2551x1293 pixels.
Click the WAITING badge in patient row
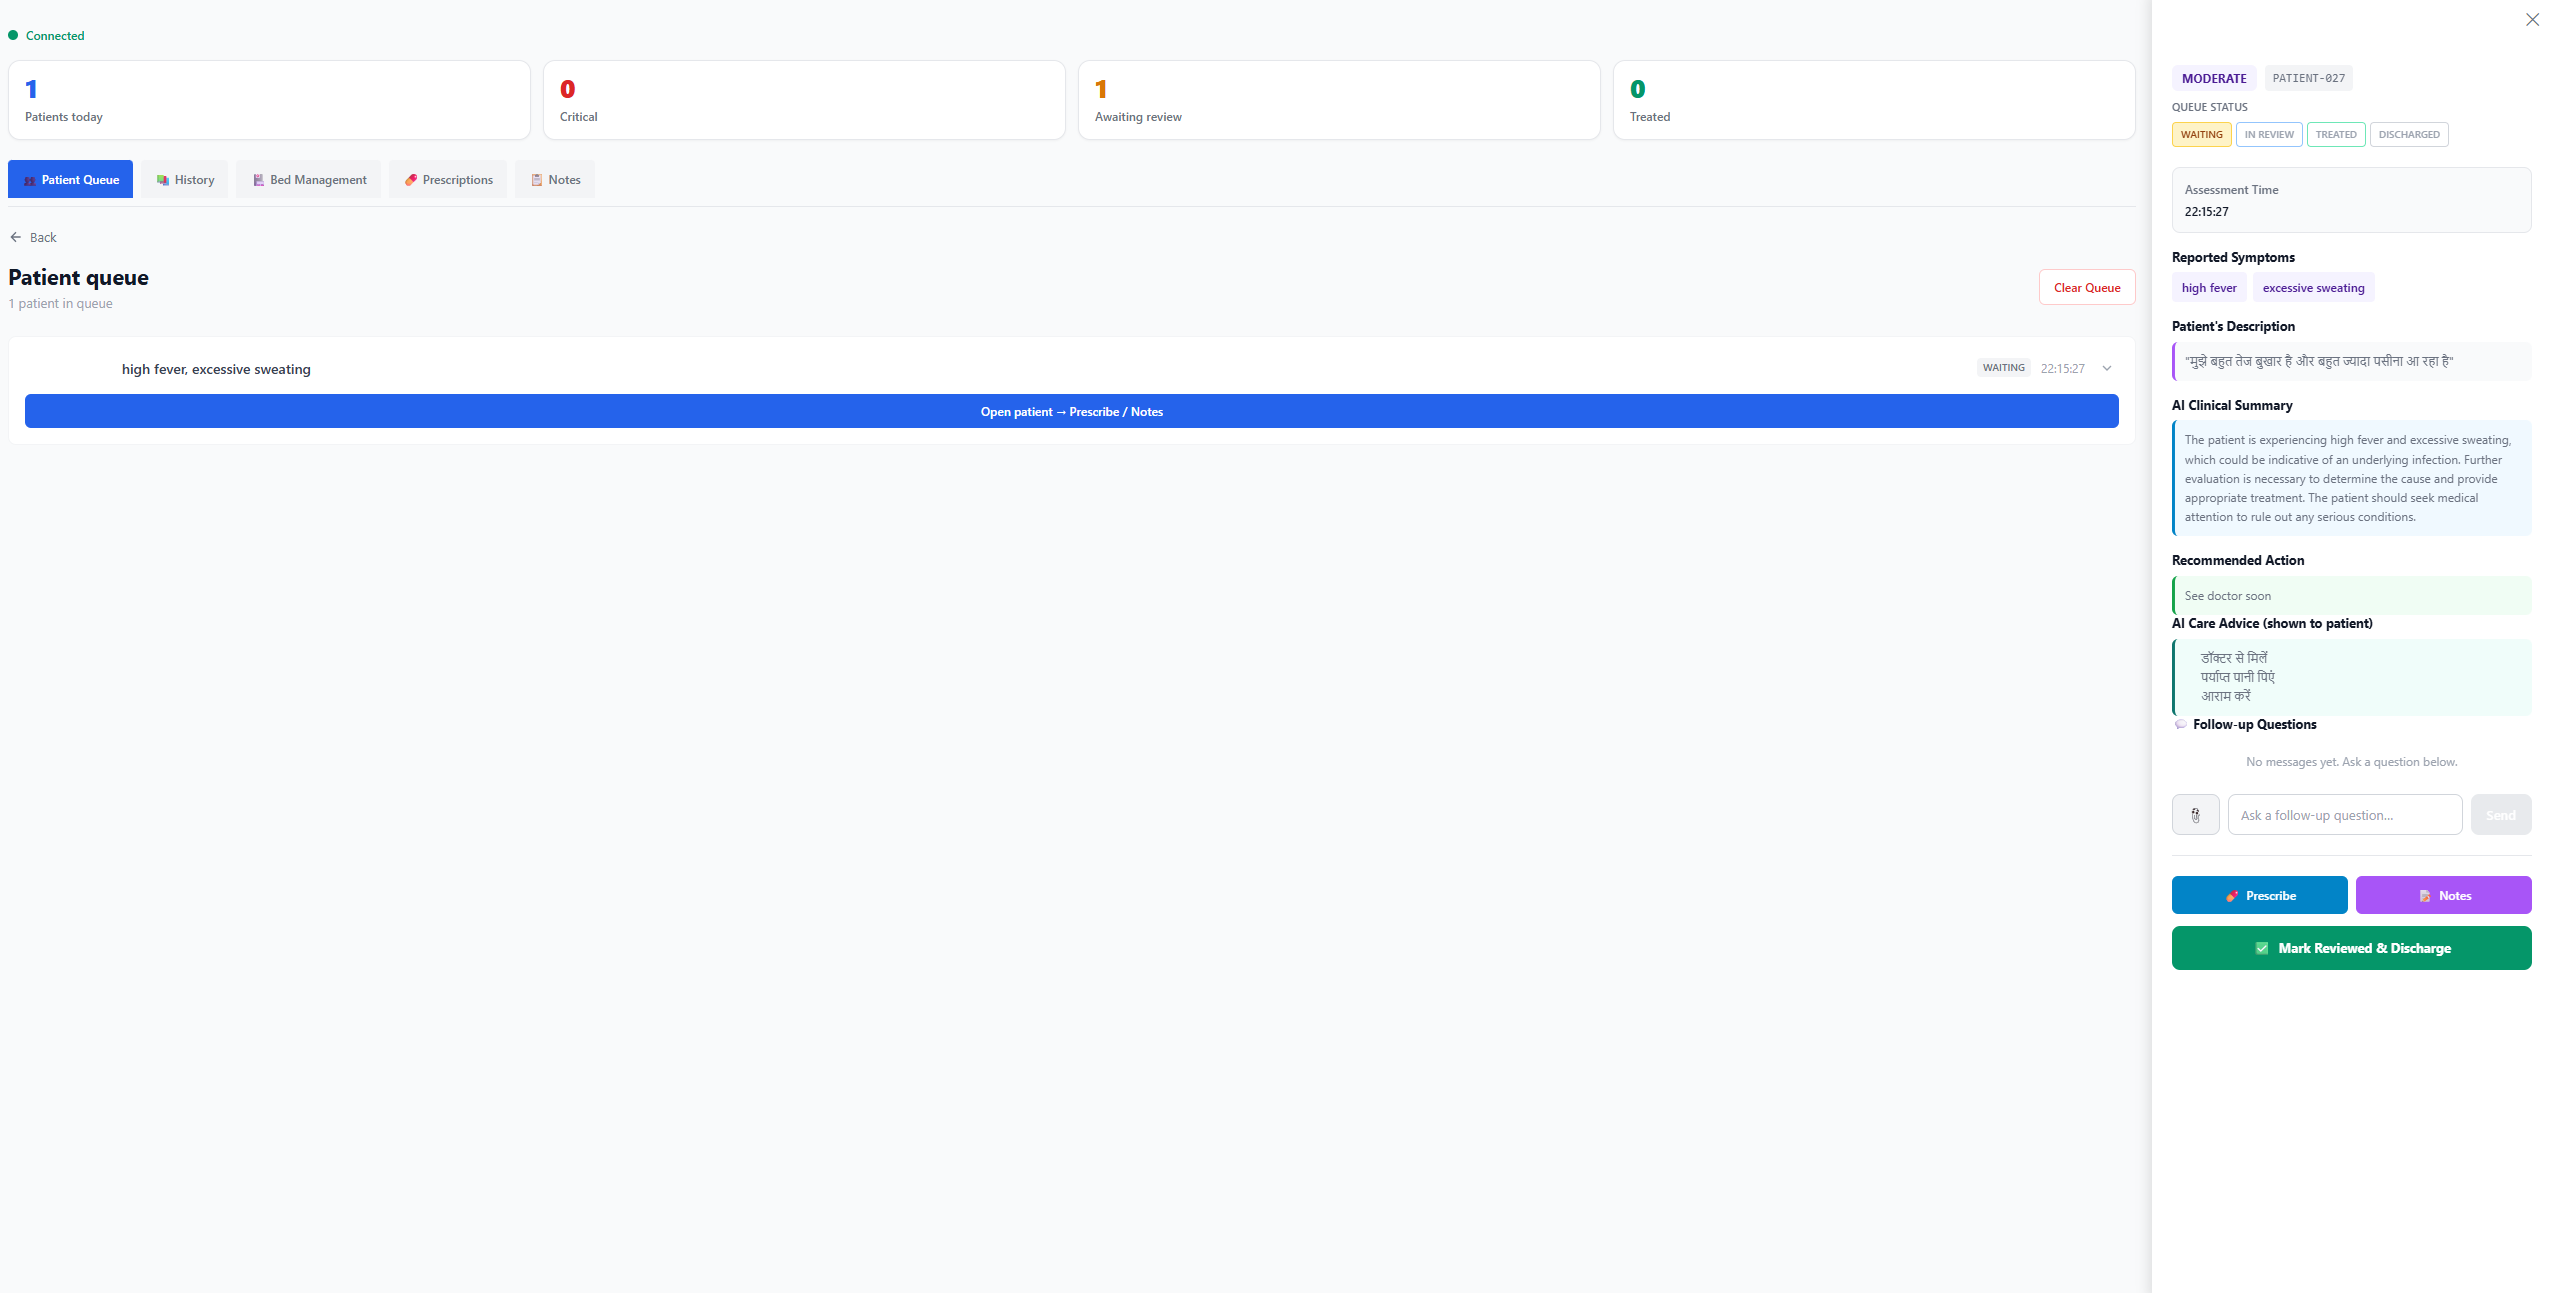click(x=2003, y=368)
